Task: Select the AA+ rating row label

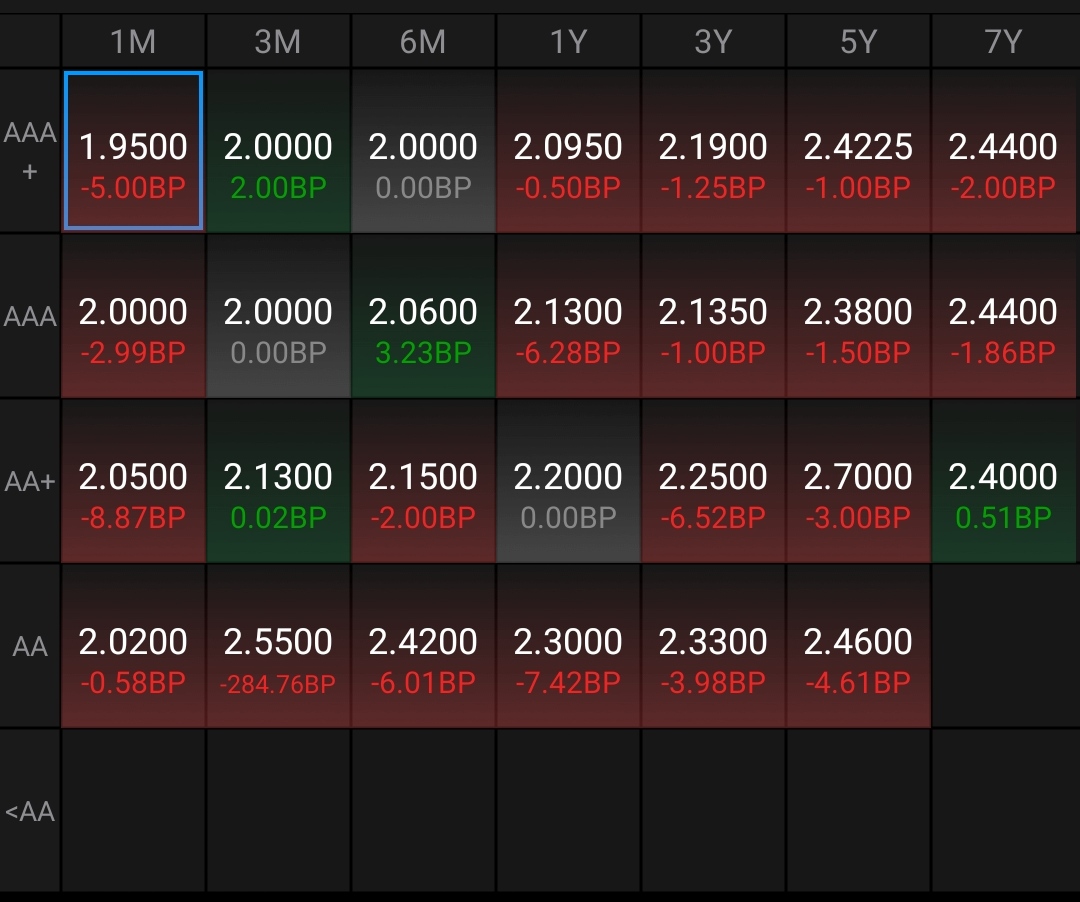Action: pyautogui.click(x=30, y=481)
